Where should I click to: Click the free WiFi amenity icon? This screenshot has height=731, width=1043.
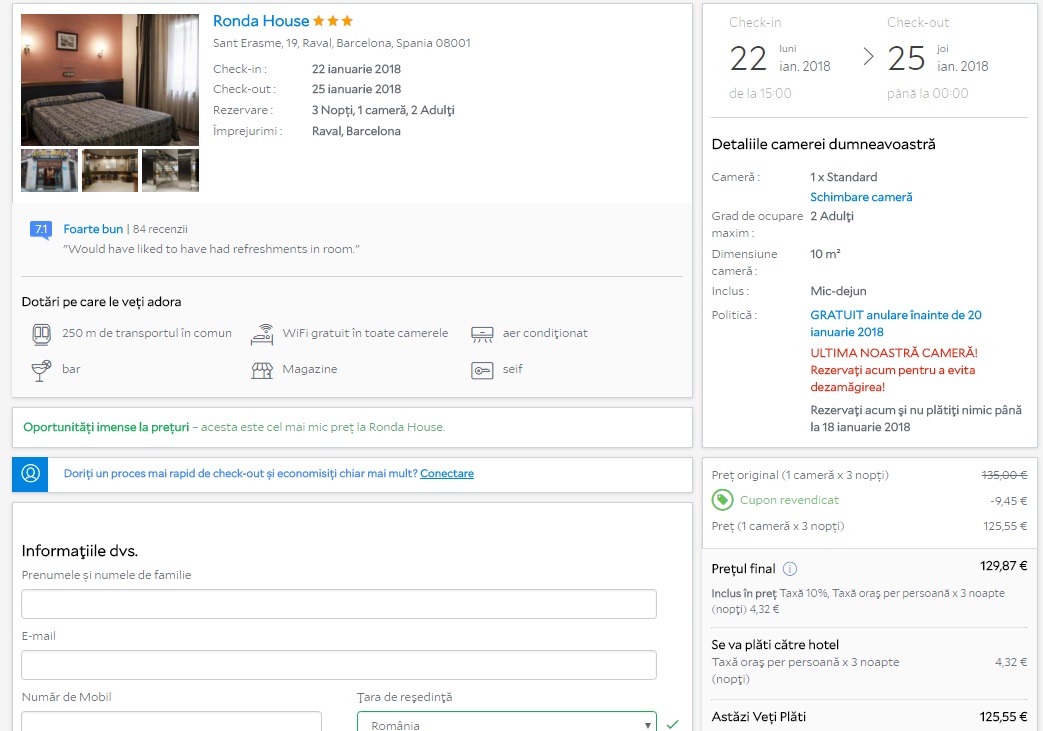tap(262, 333)
